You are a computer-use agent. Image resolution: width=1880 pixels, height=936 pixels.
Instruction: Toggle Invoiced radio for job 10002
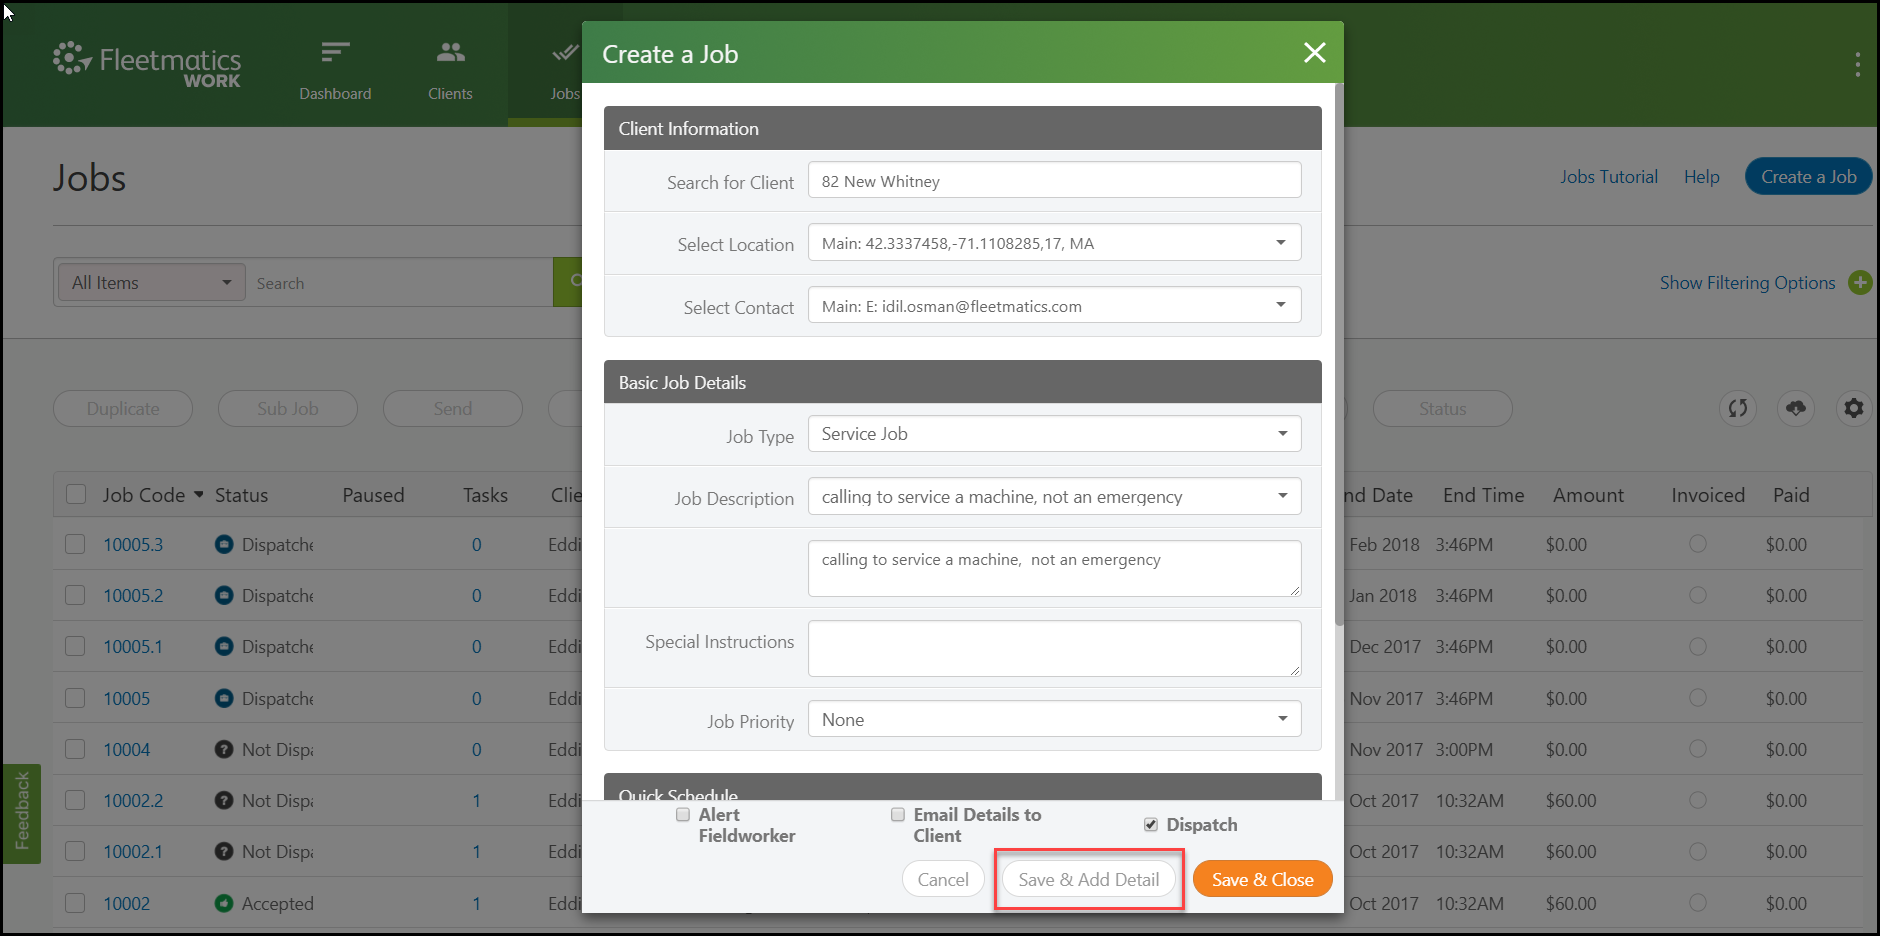(1698, 902)
